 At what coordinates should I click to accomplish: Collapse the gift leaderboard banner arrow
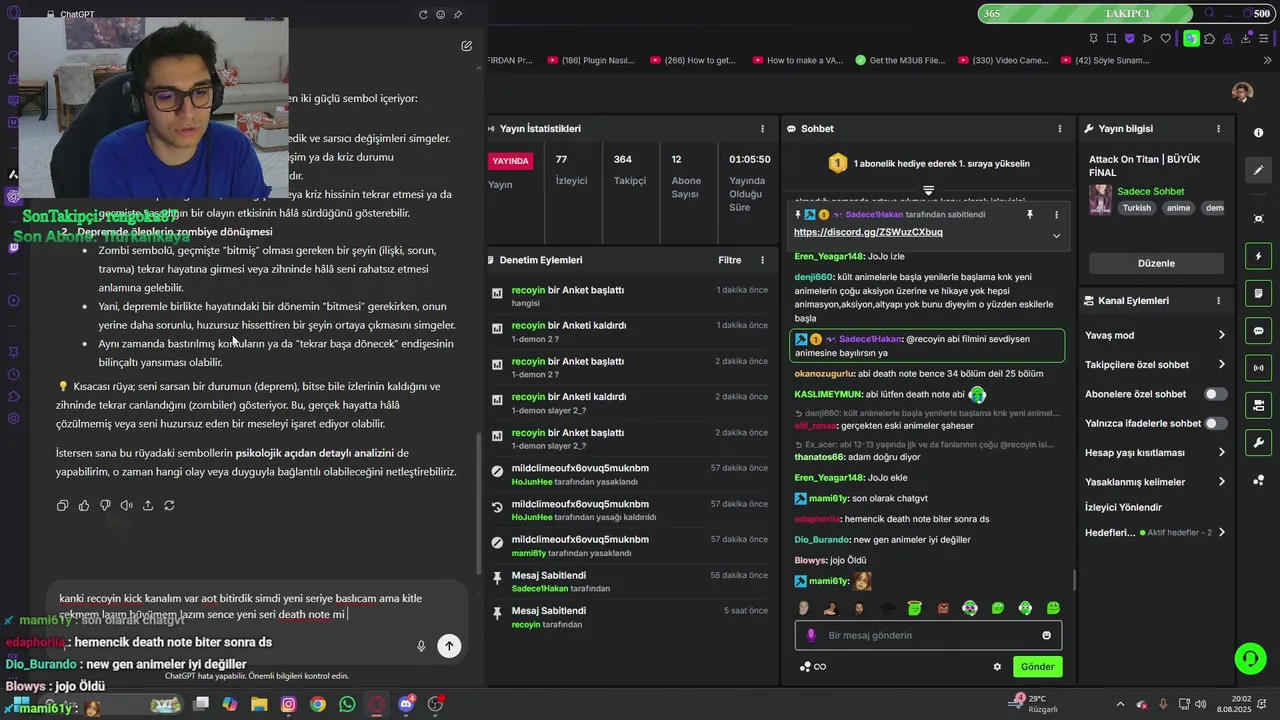(x=928, y=190)
